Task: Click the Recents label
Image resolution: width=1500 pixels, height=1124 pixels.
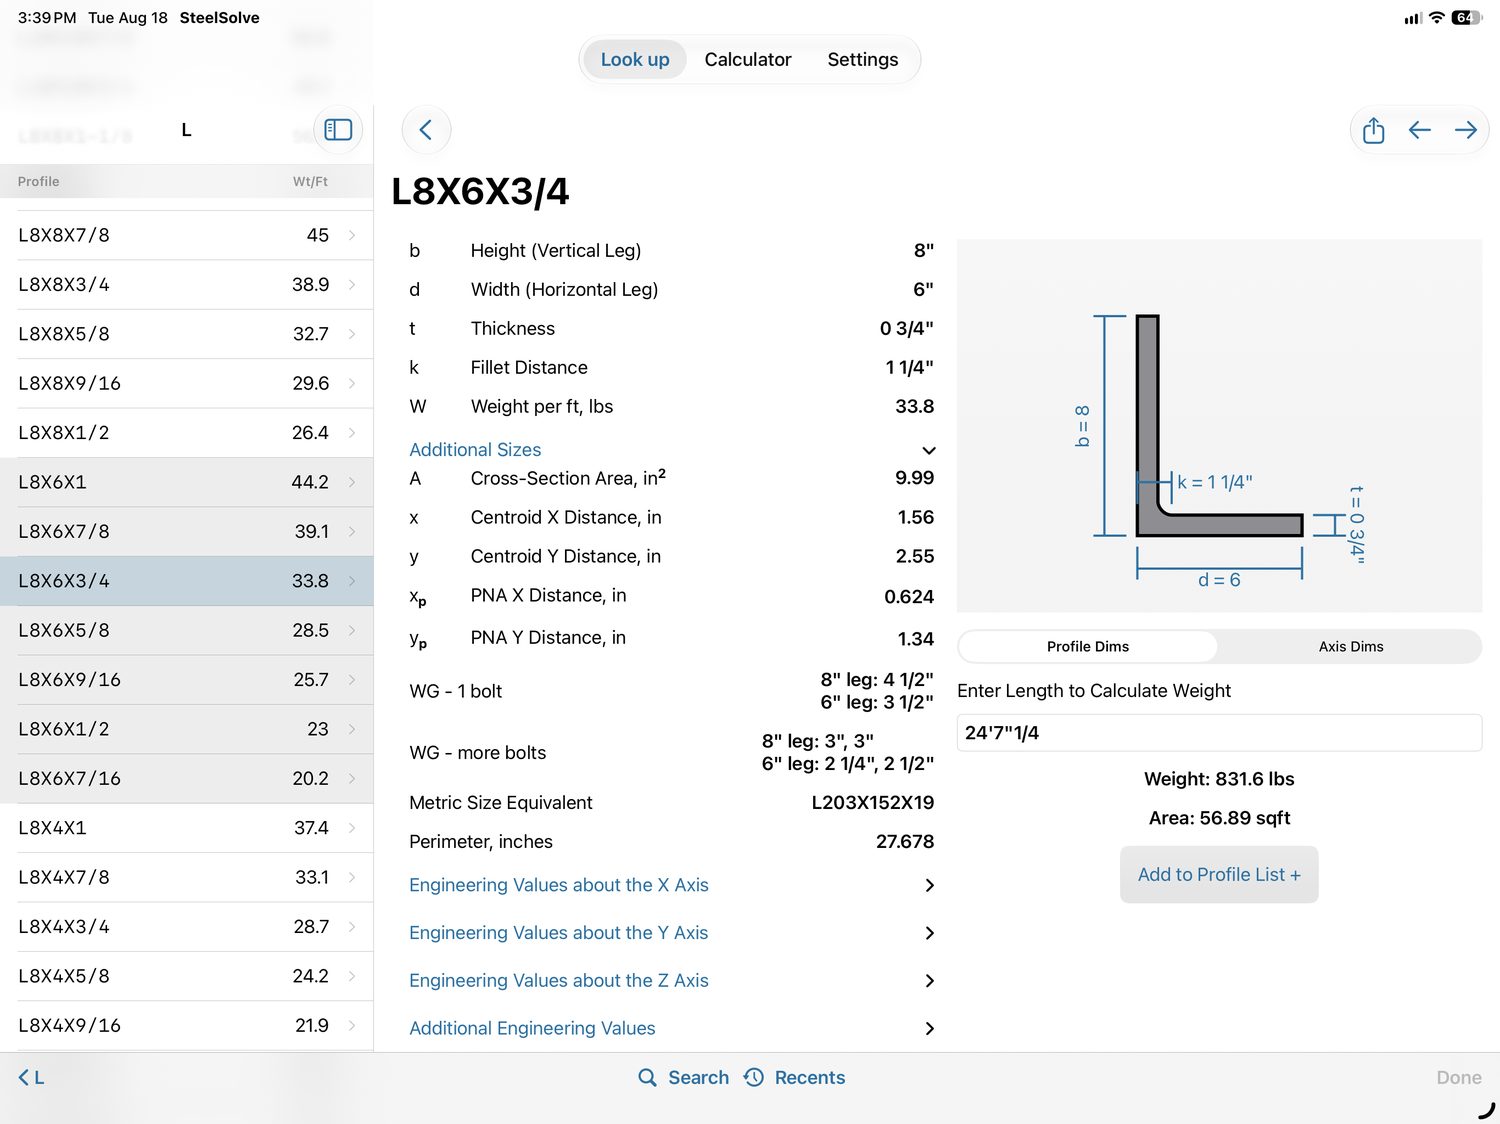Action: (x=810, y=1077)
